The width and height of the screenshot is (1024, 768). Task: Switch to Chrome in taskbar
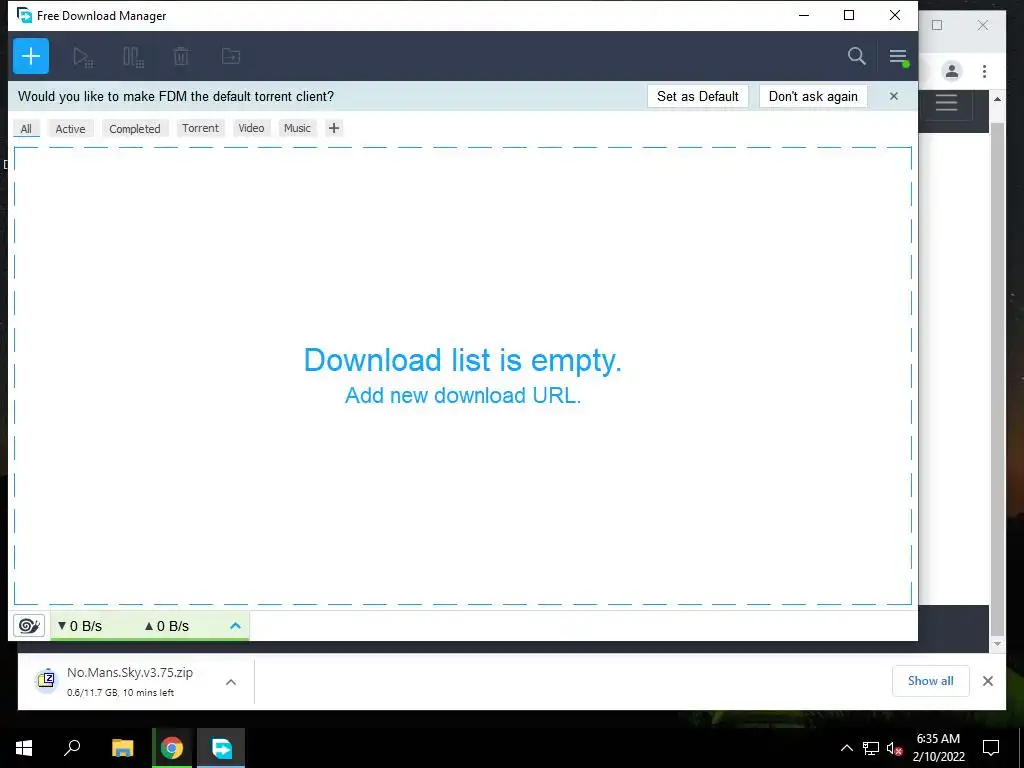point(172,748)
